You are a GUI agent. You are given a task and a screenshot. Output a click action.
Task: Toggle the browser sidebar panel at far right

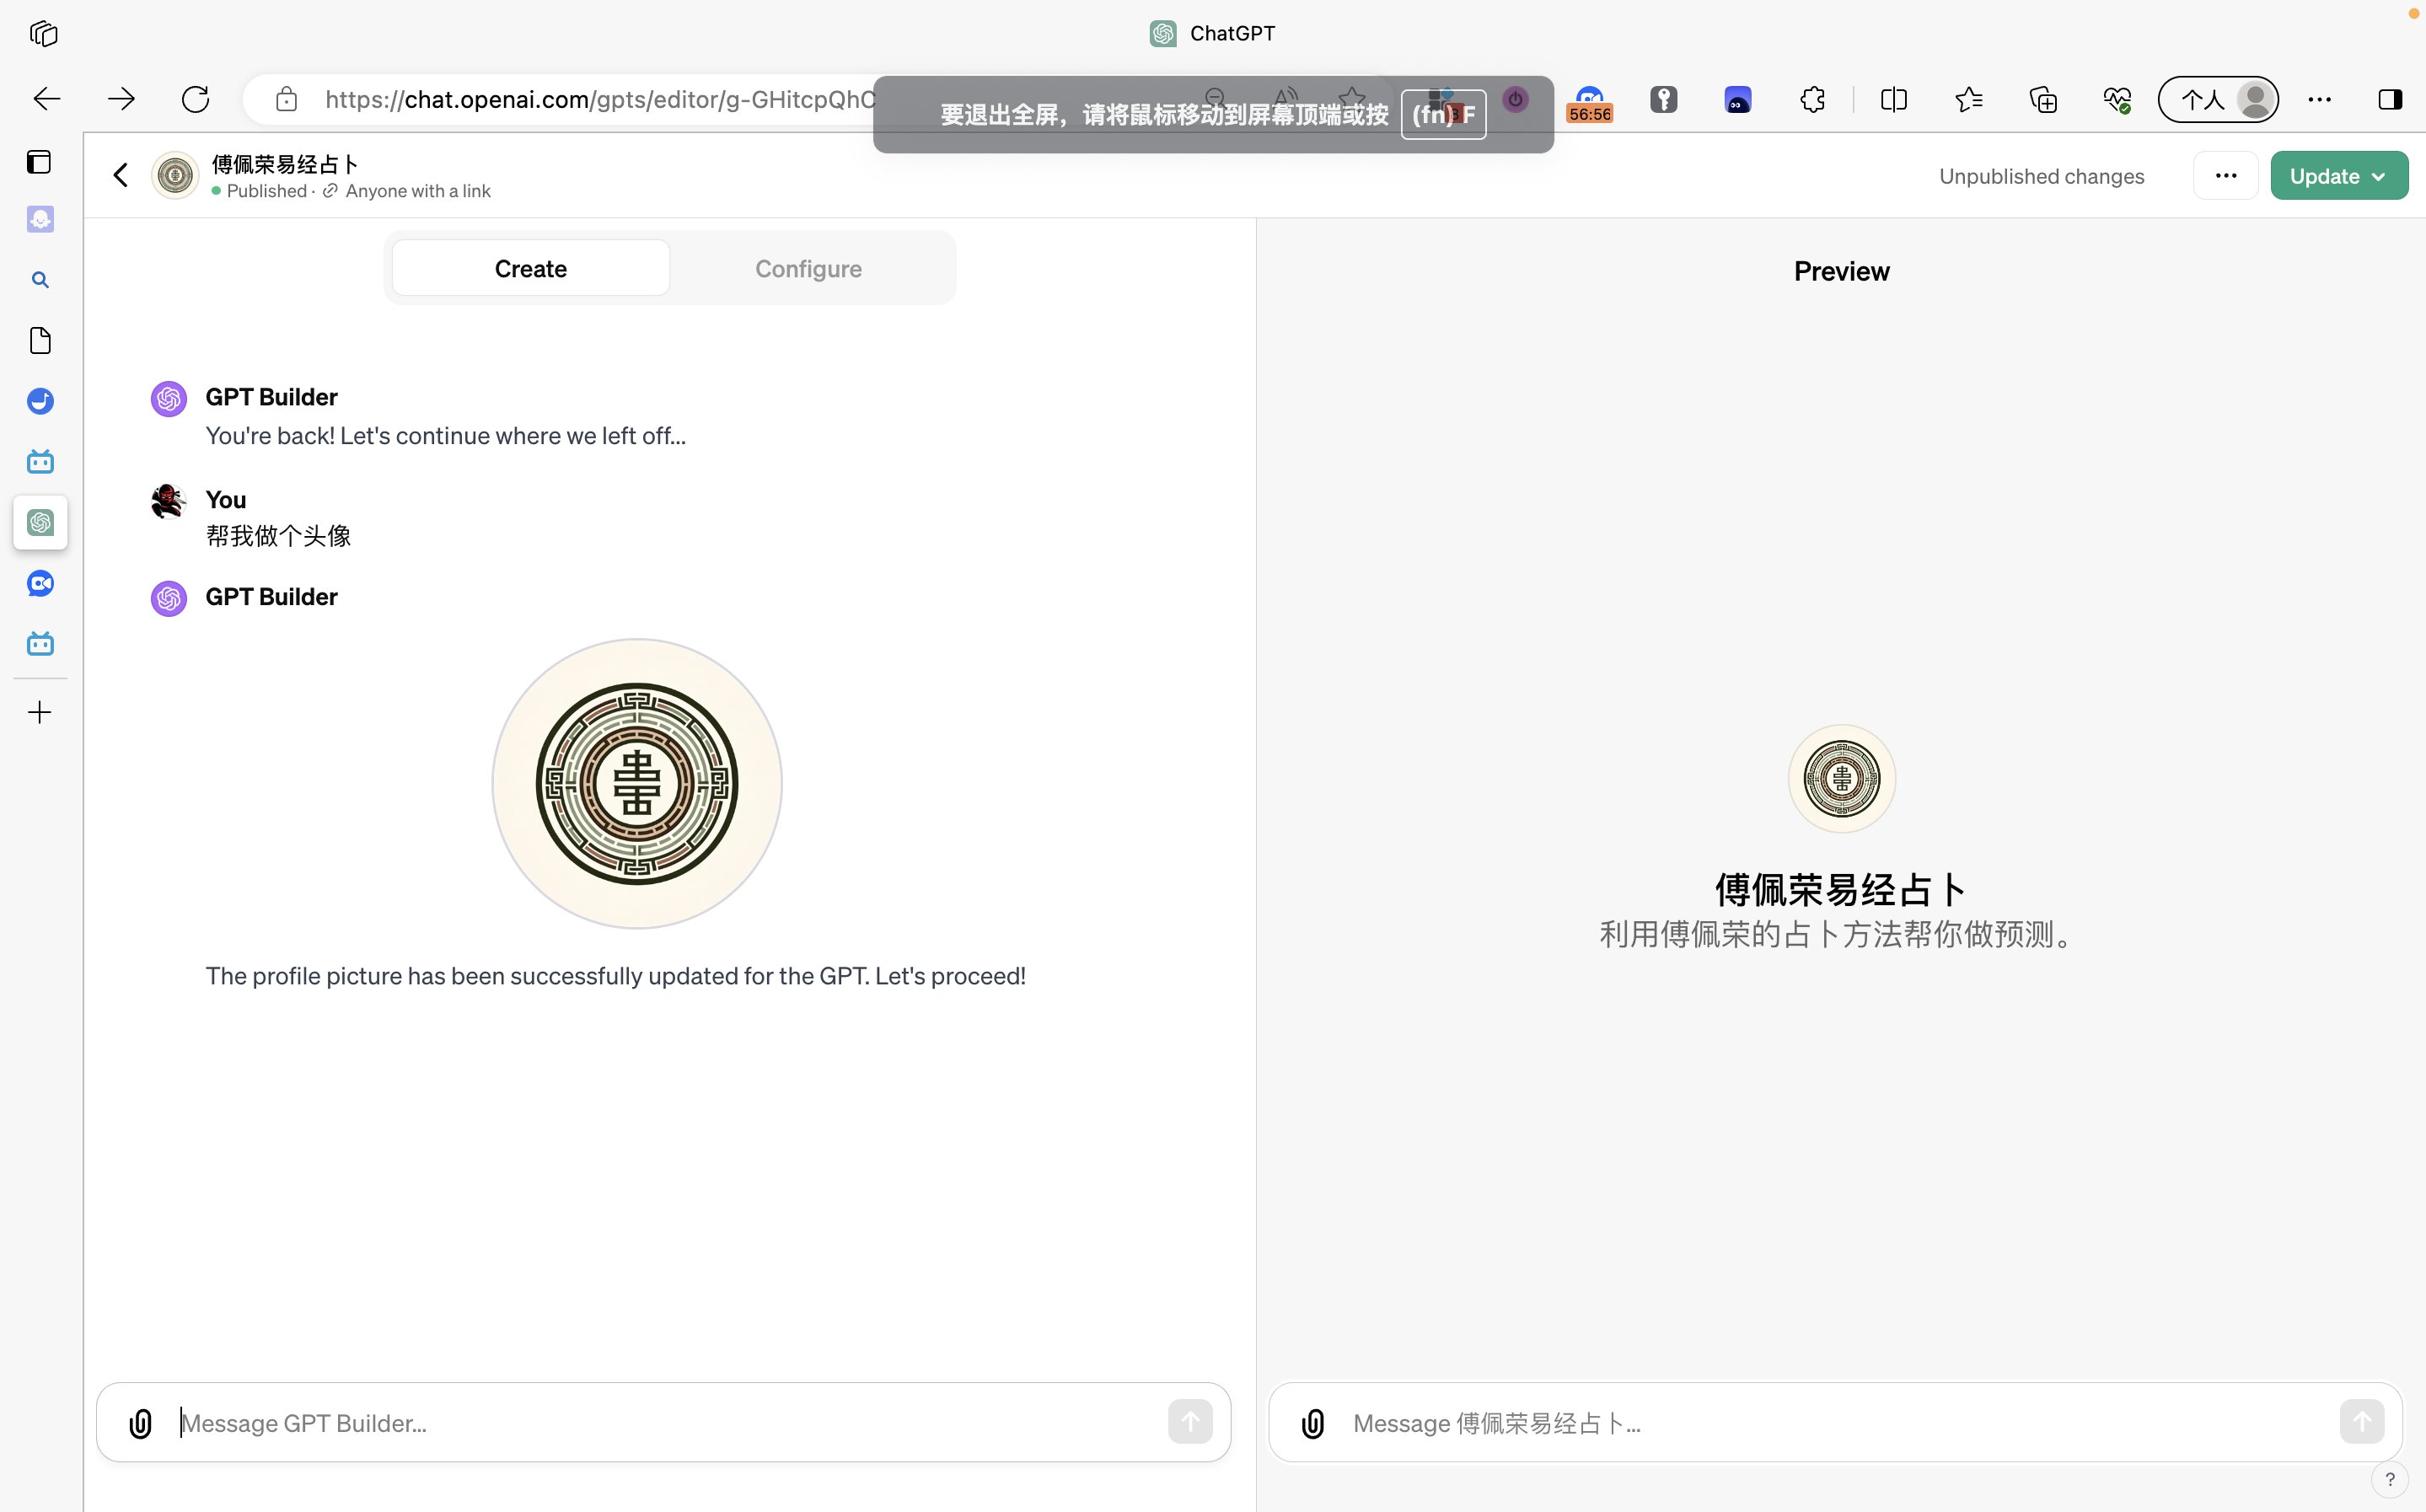click(2390, 99)
